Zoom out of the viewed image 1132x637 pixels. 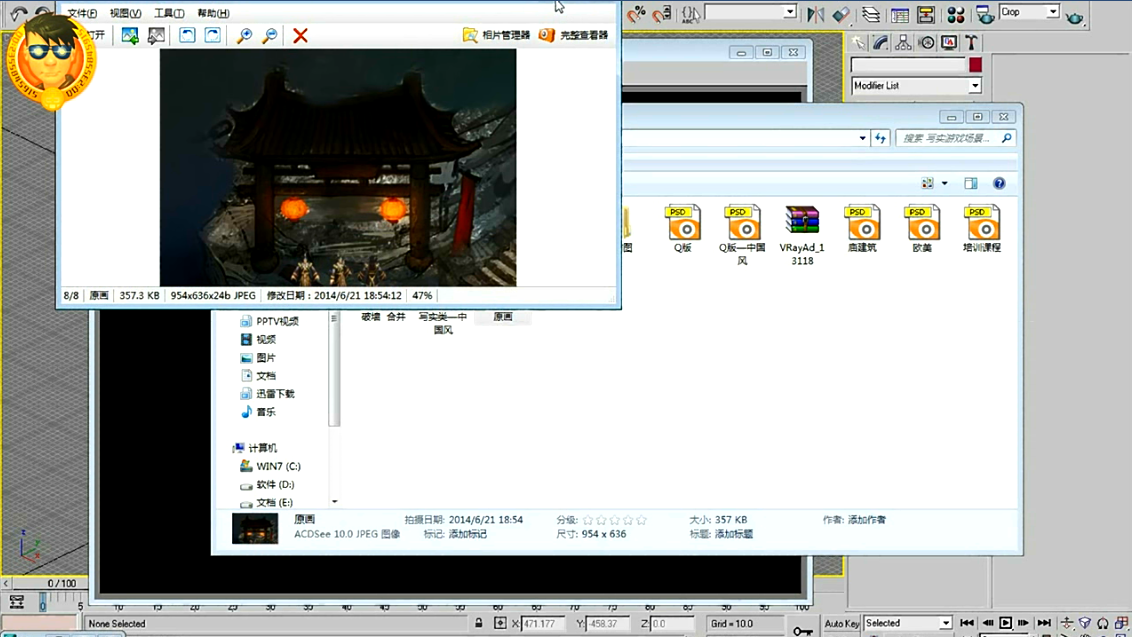[x=269, y=35]
